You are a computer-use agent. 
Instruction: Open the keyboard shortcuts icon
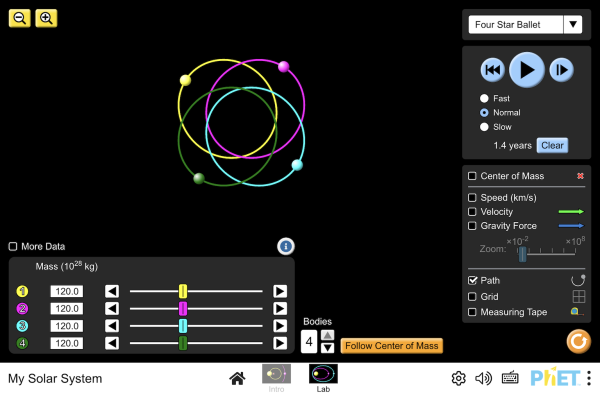[x=510, y=378]
